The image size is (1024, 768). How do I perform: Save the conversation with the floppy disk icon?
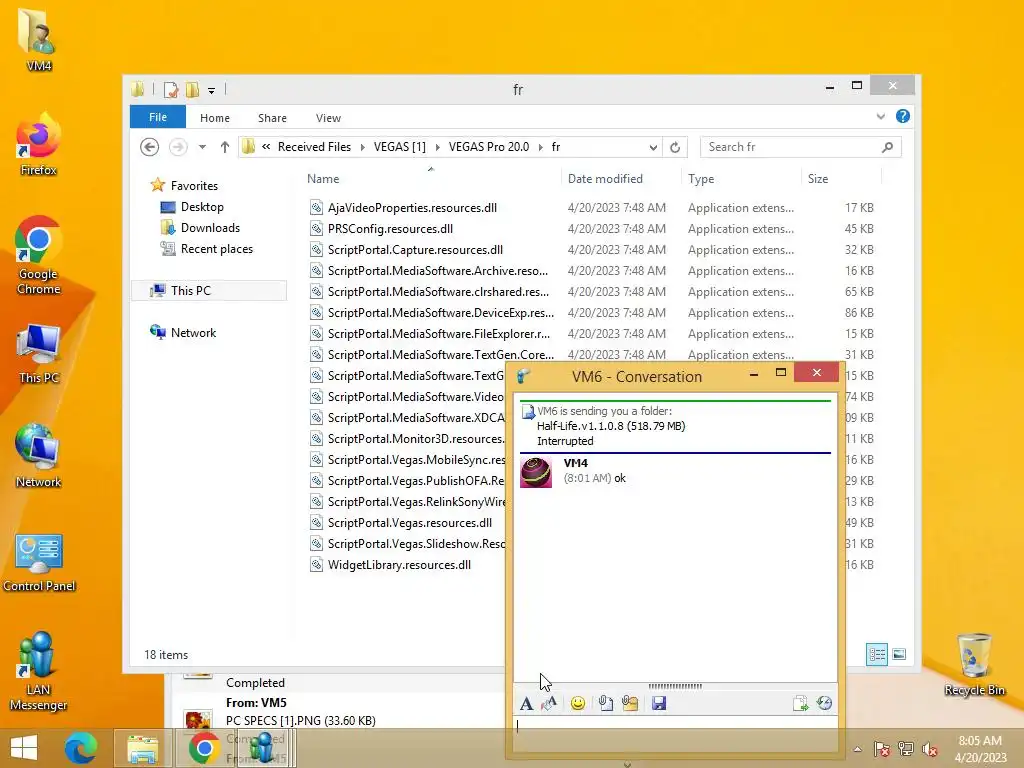(x=659, y=703)
